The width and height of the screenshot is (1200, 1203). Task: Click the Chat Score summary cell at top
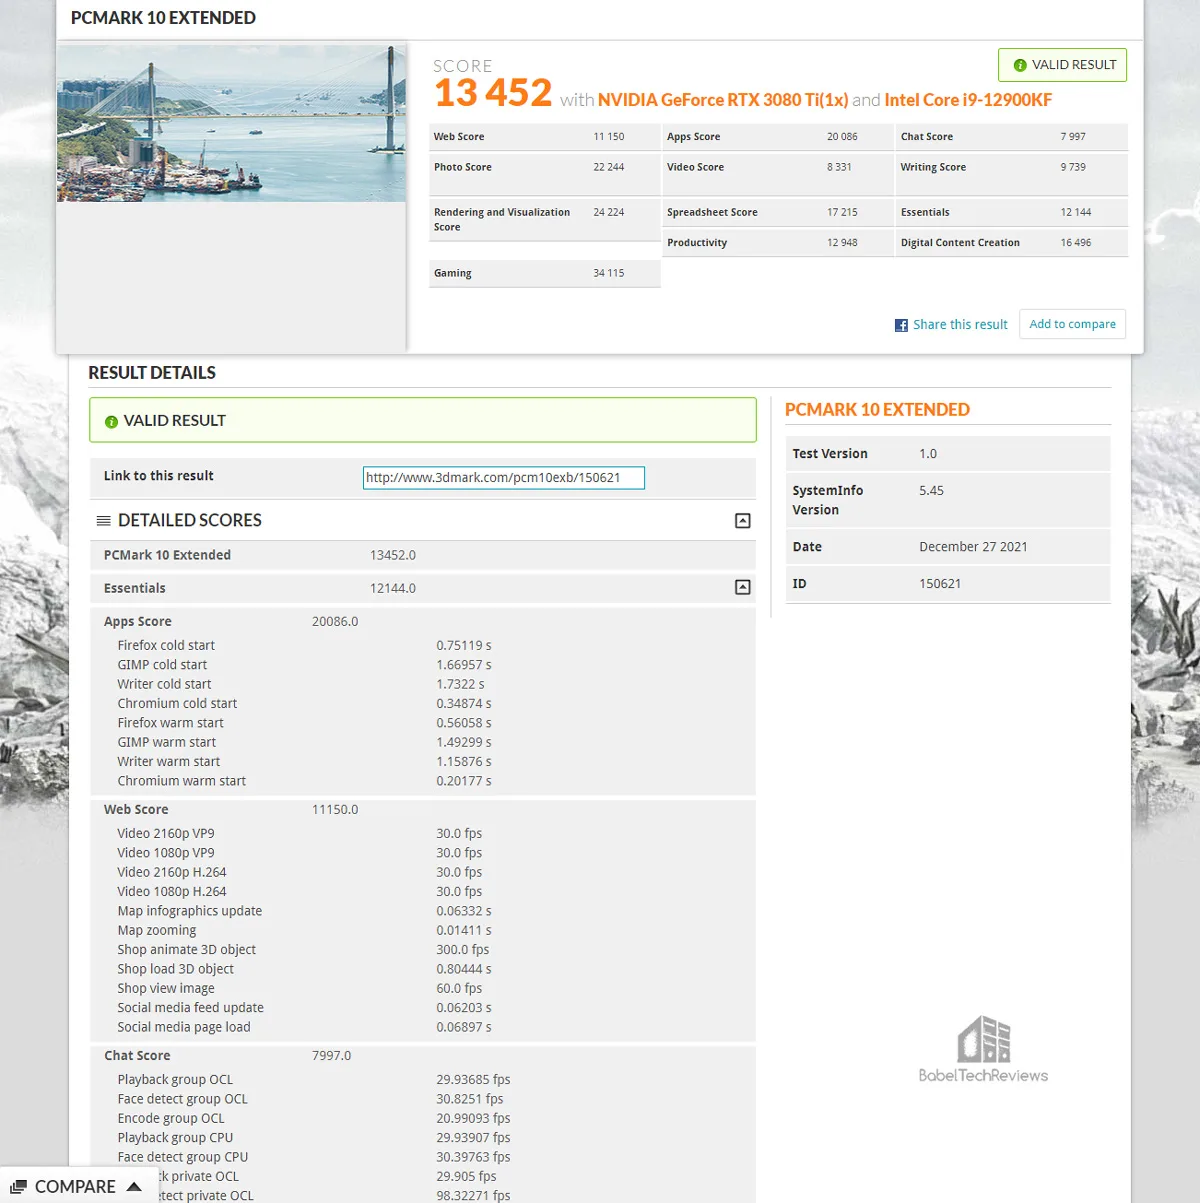[1012, 137]
